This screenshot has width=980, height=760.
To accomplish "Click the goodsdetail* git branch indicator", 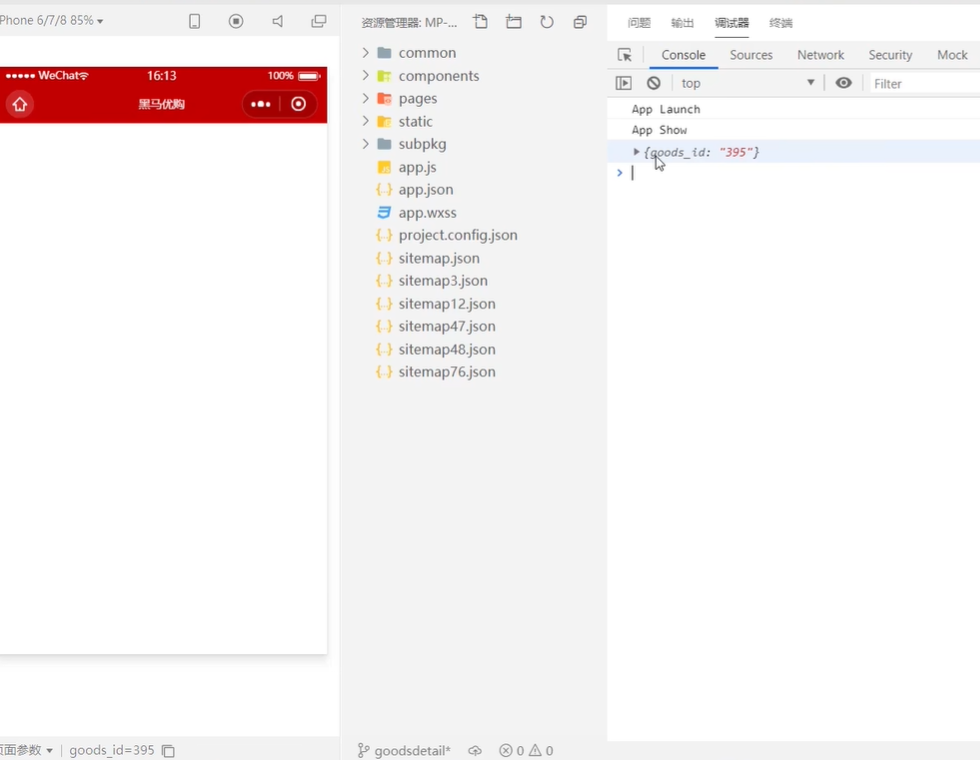I will 404,750.
